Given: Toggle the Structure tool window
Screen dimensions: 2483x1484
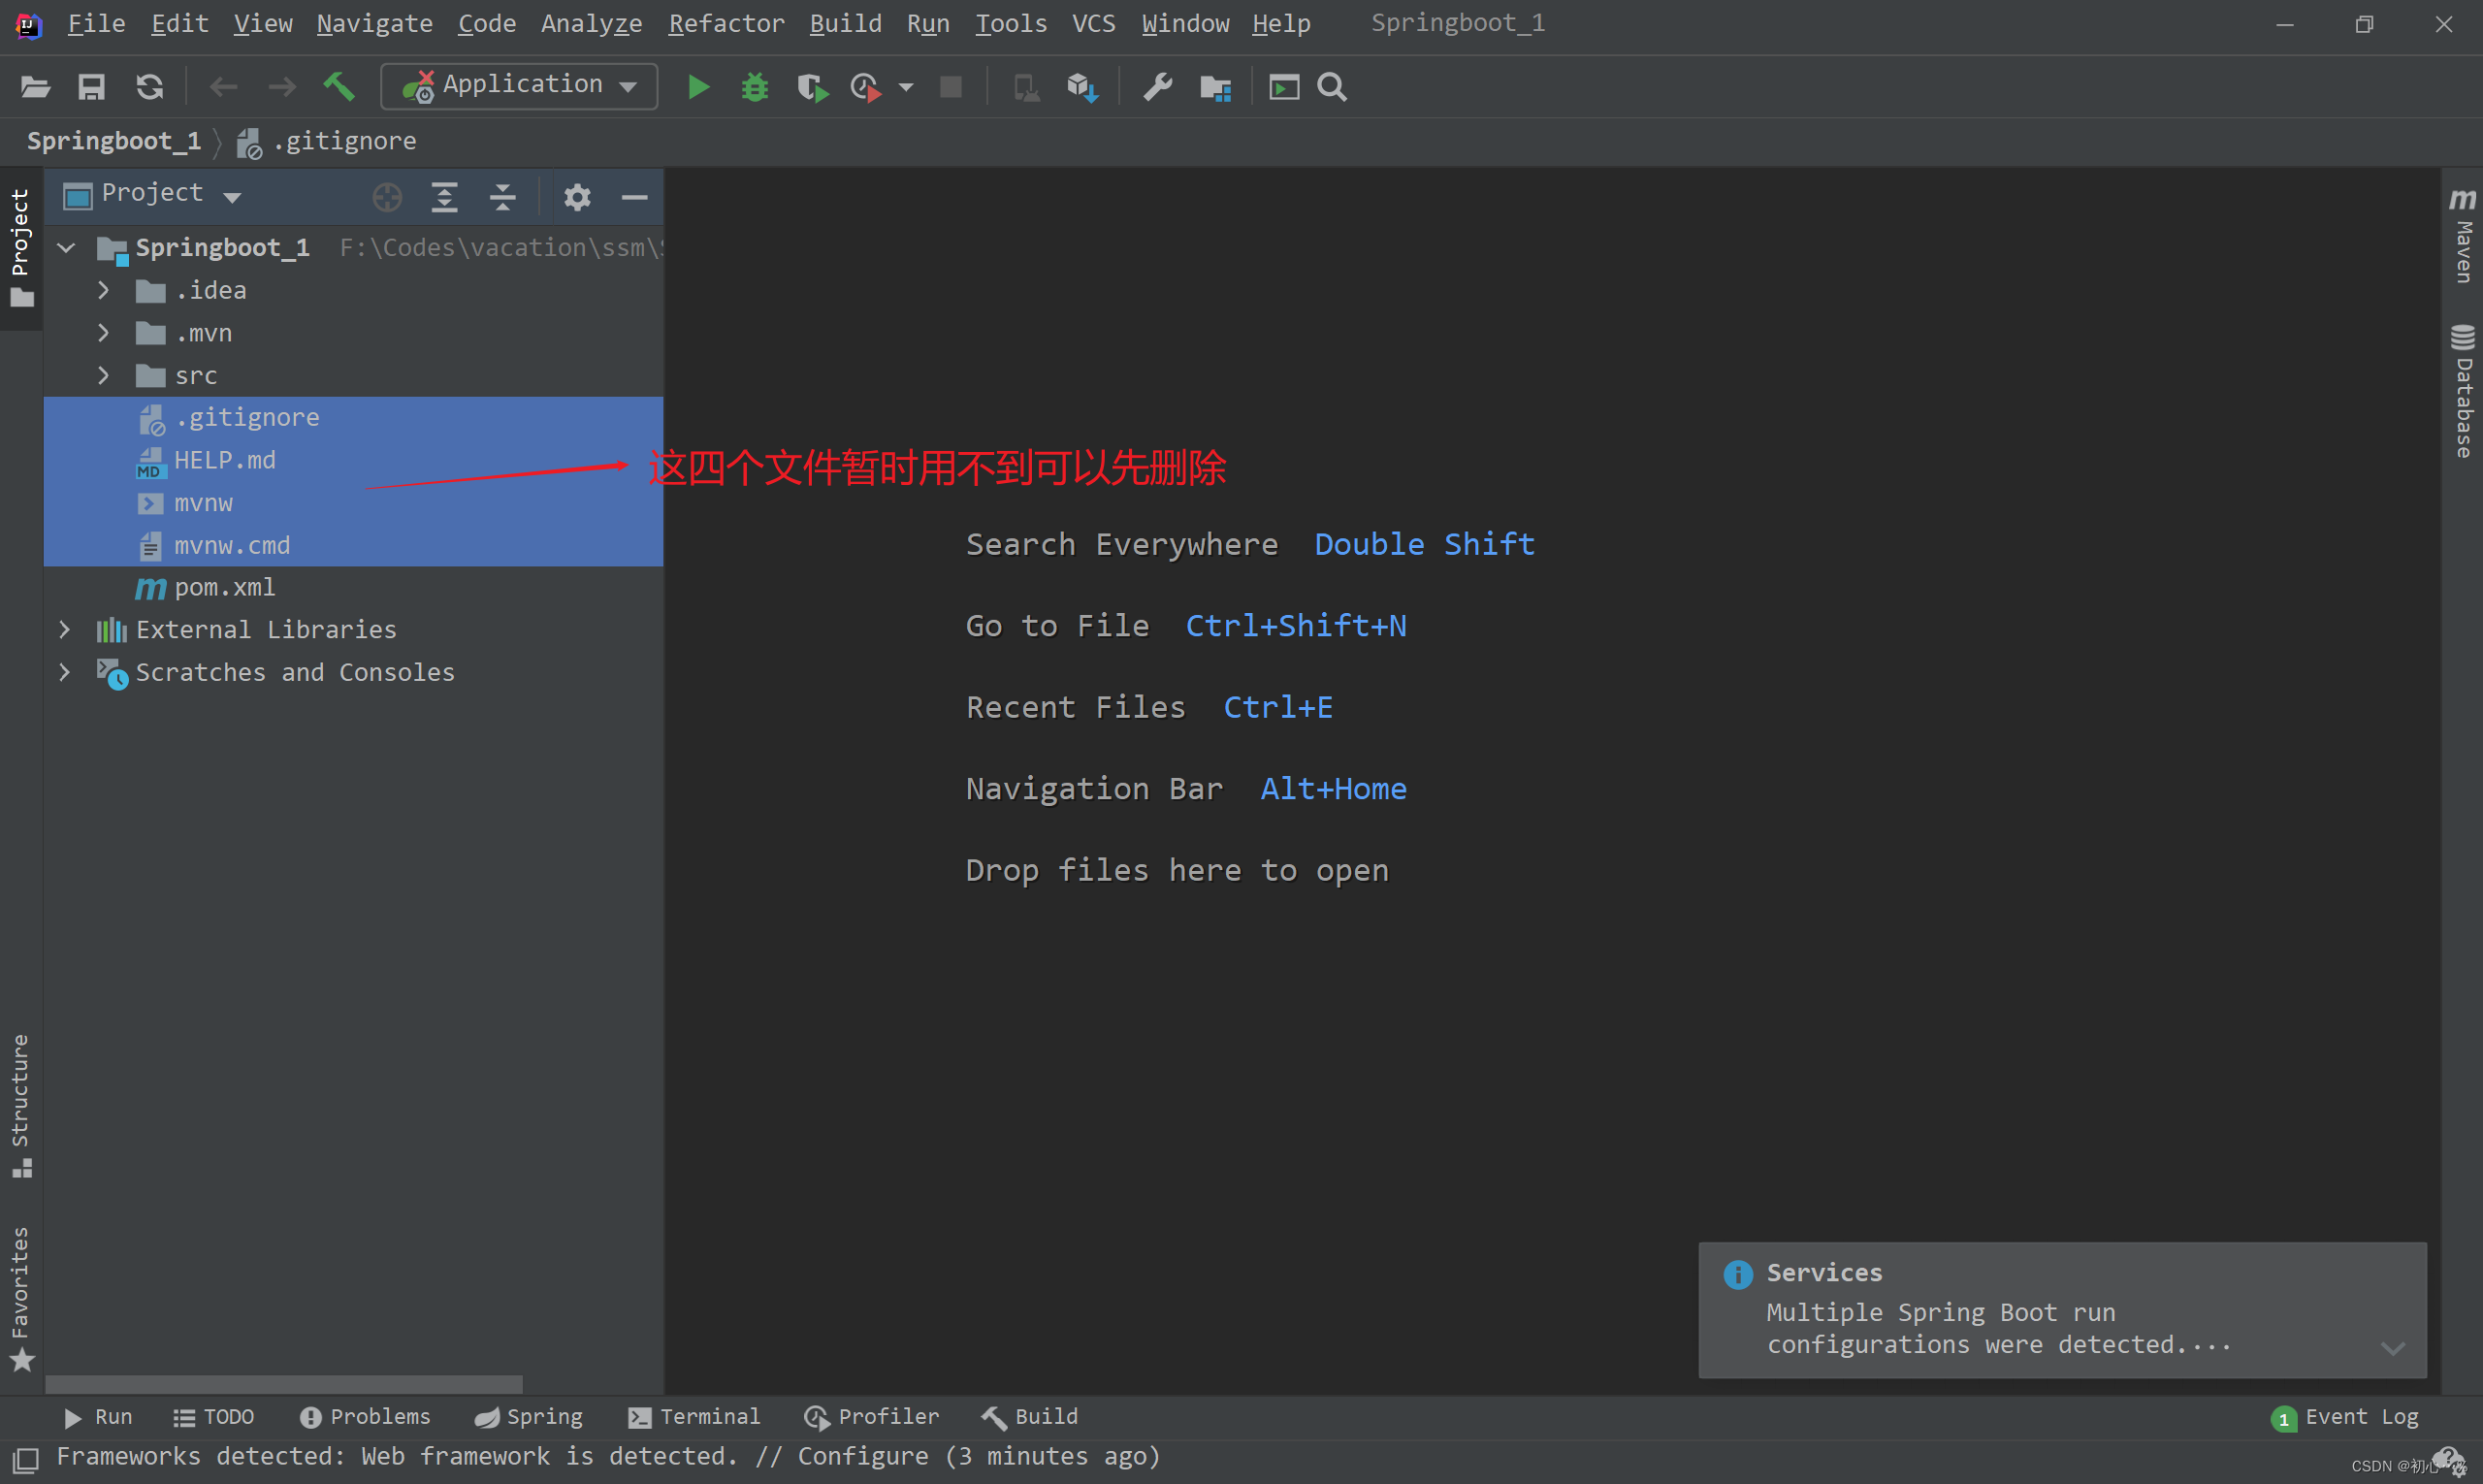Looking at the screenshot, I should [x=21, y=1104].
